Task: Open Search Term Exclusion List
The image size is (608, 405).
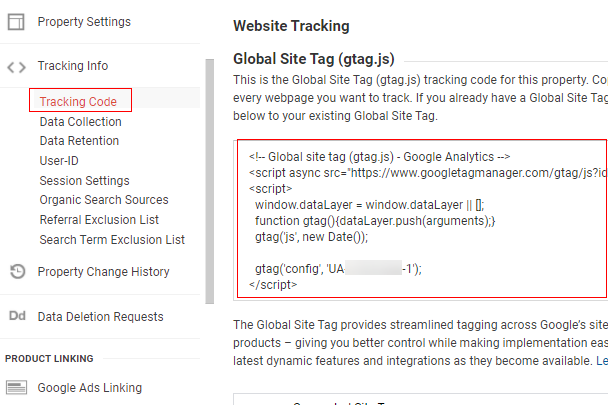Action: point(112,239)
